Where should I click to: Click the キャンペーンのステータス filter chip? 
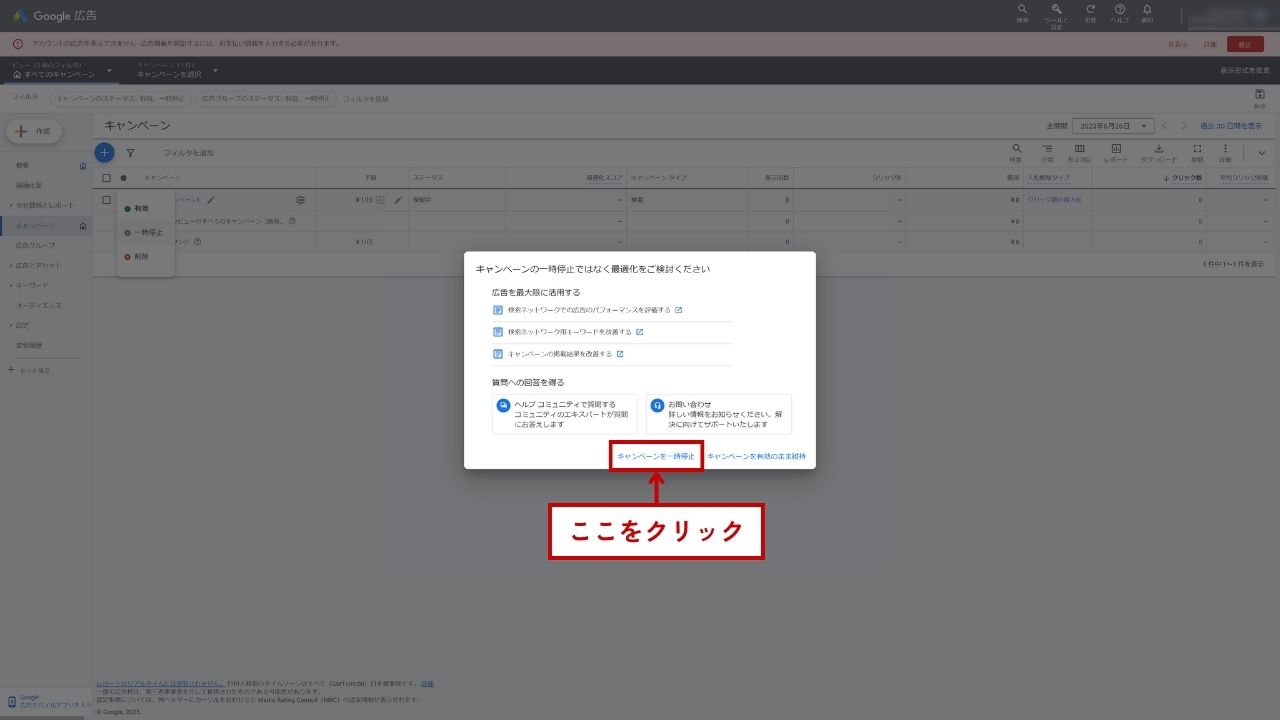tap(120, 98)
